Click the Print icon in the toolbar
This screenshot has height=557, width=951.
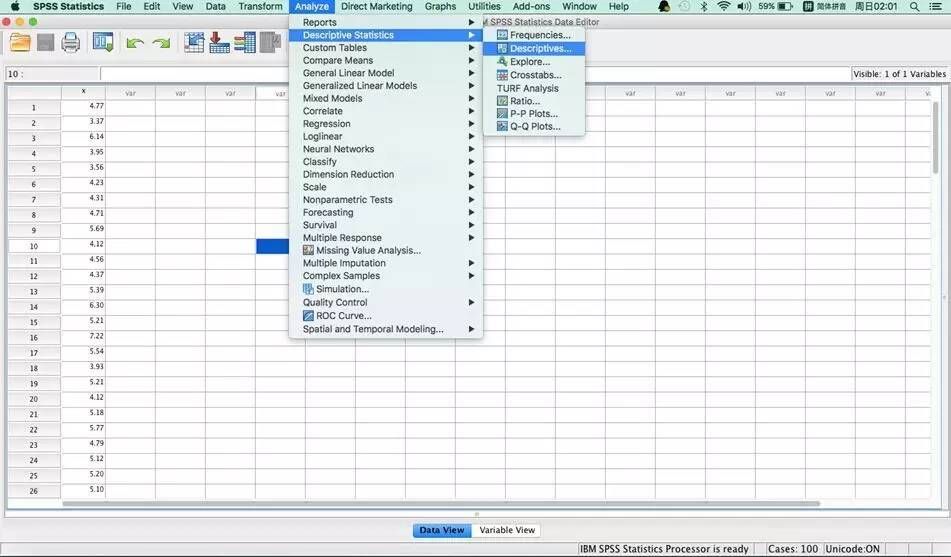[x=71, y=43]
